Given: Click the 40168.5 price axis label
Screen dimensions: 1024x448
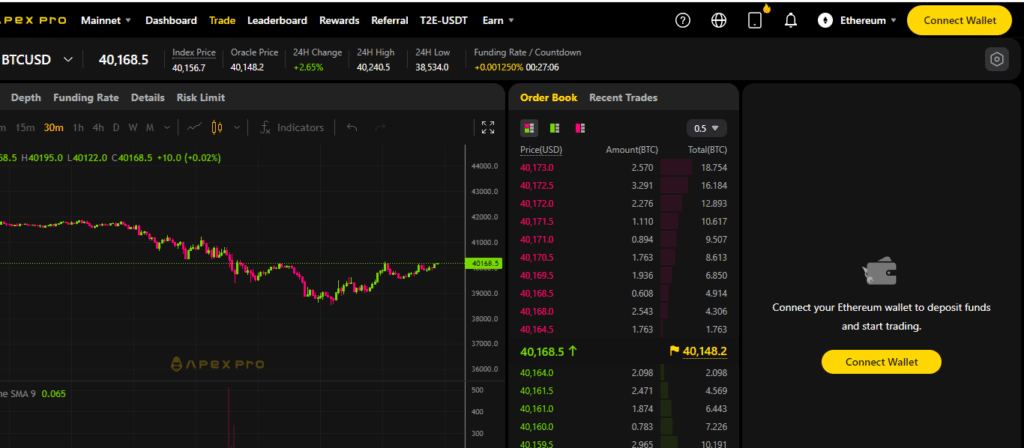Looking at the screenshot, I should 483,264.
